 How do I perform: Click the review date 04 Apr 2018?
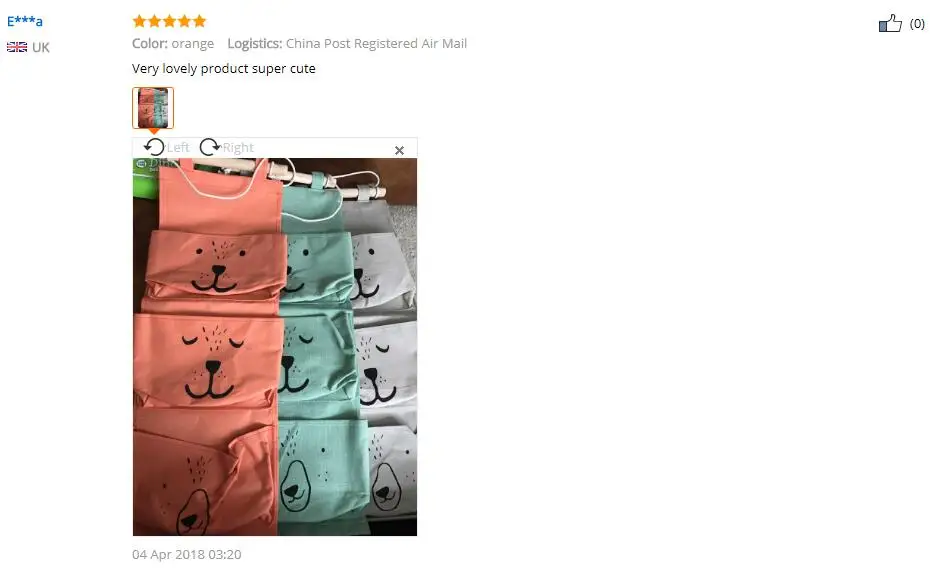pos(186,554)
